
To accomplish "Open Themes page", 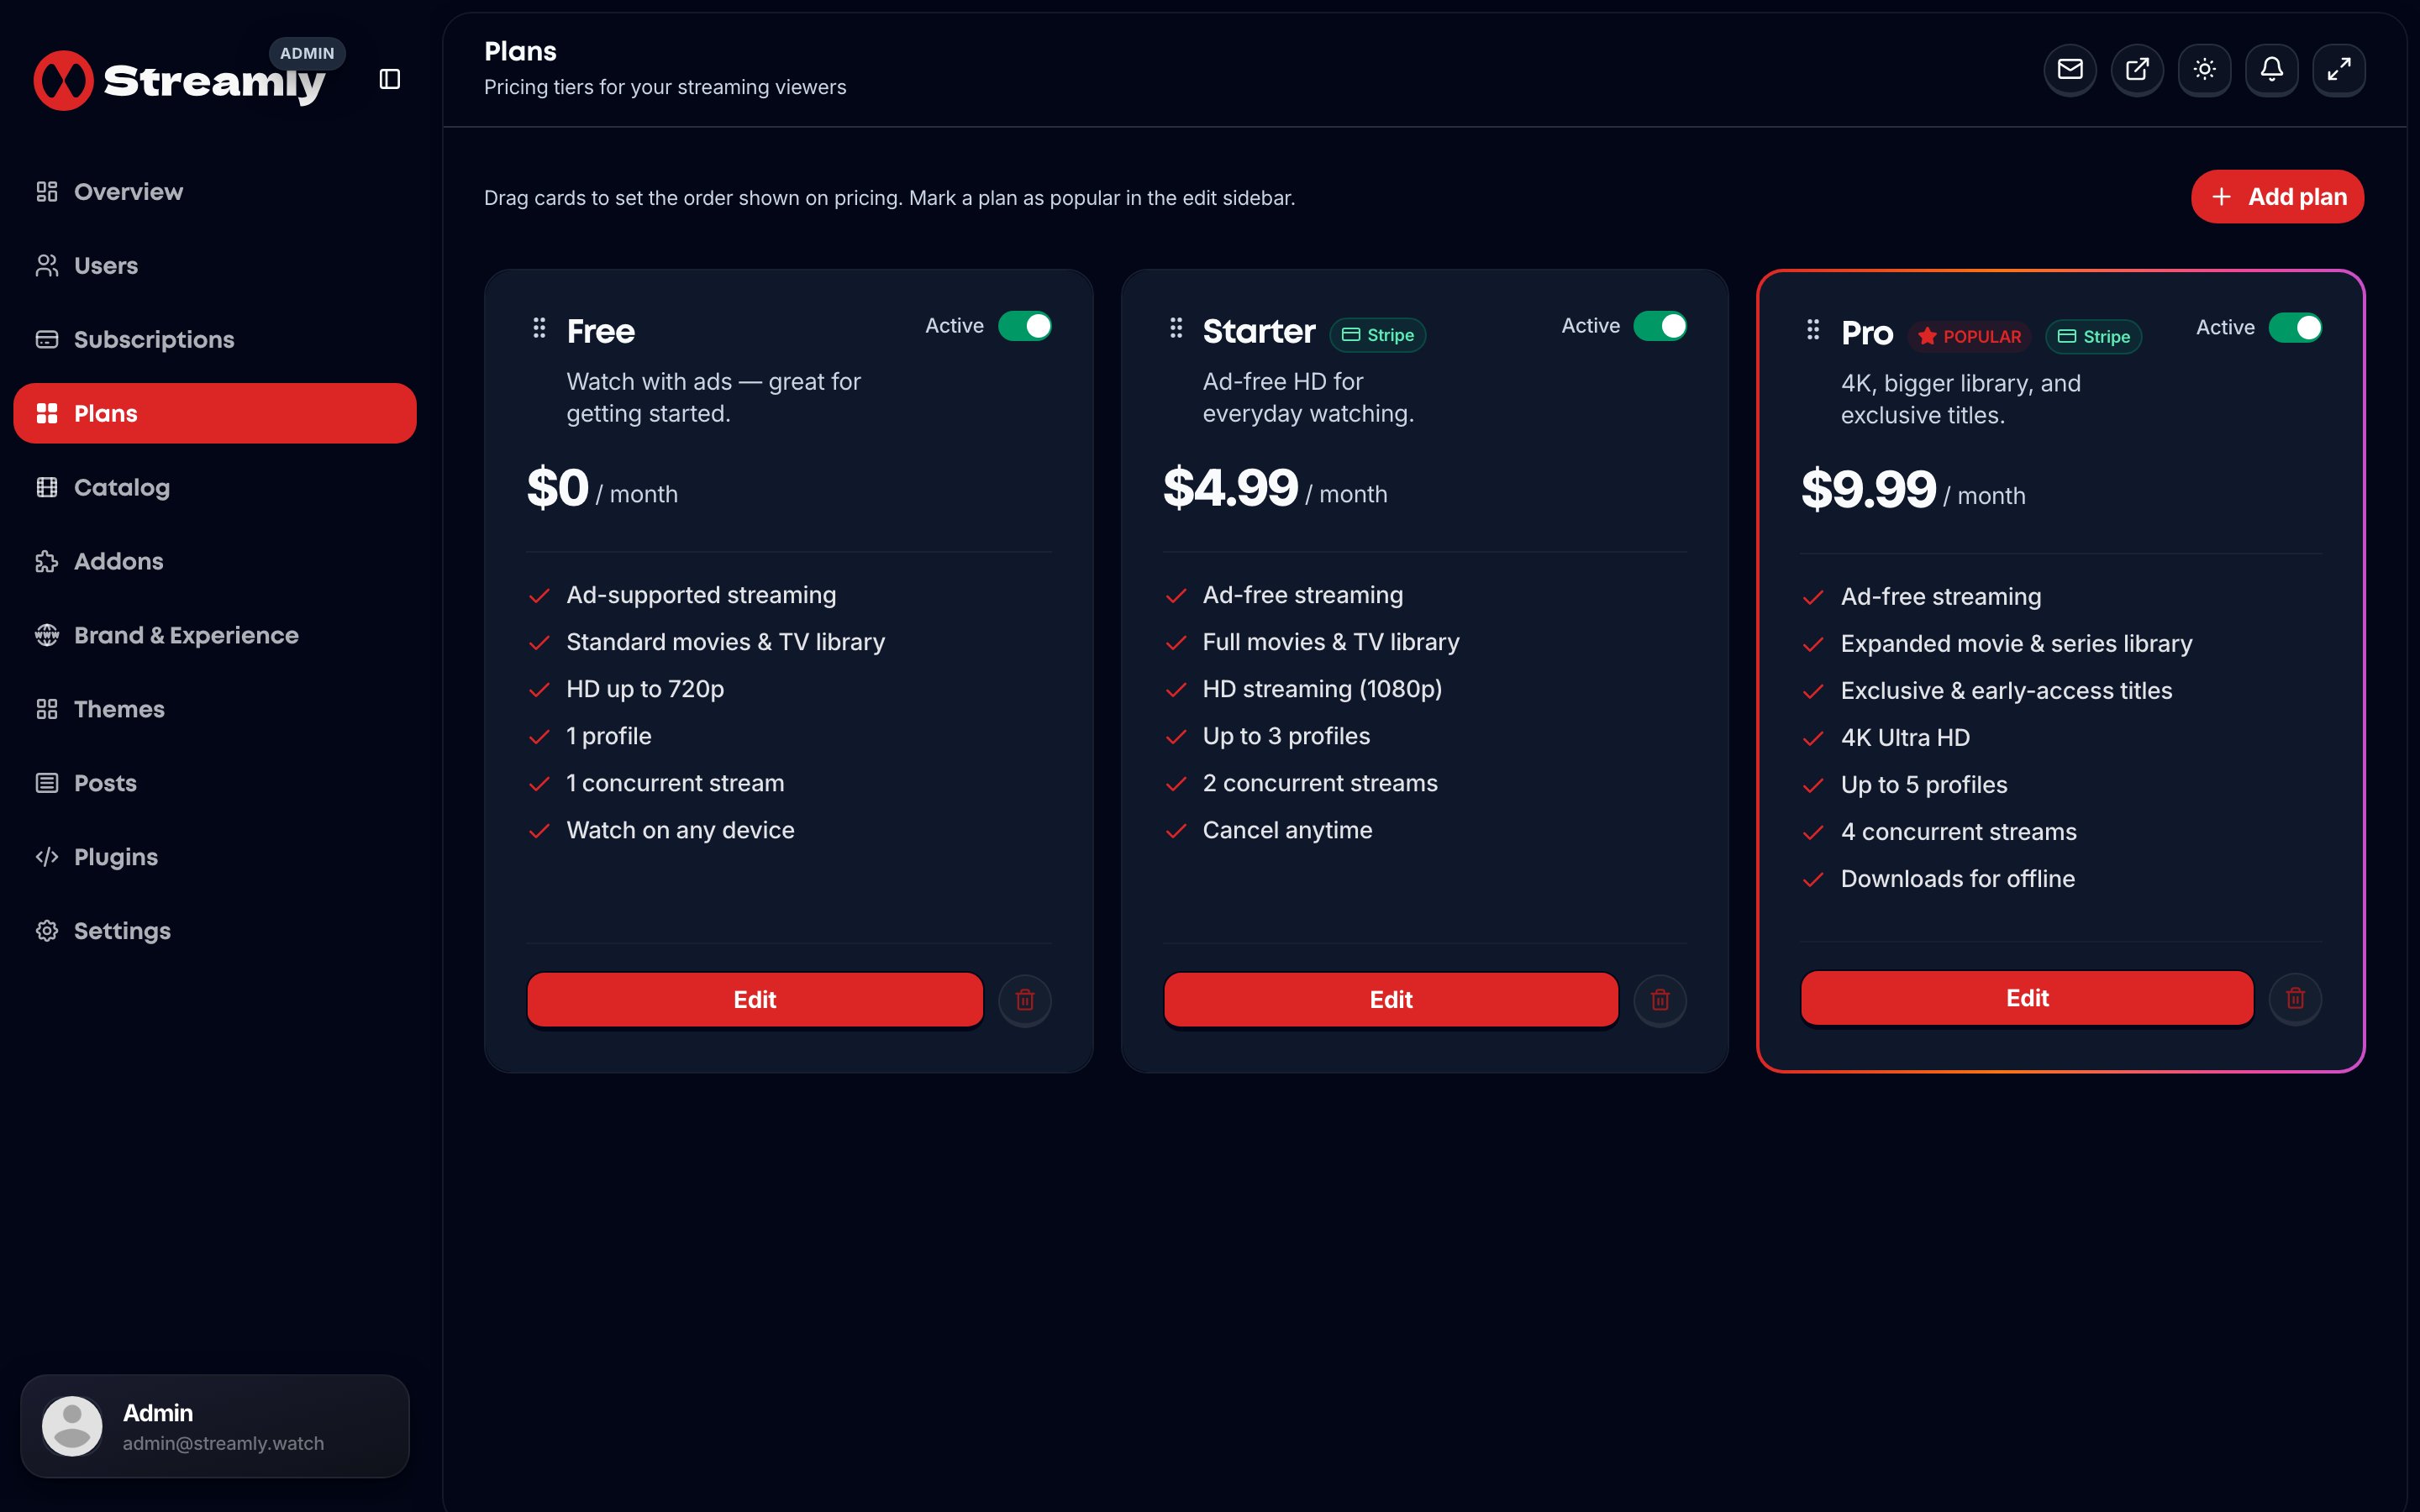I will coord(215,709).
